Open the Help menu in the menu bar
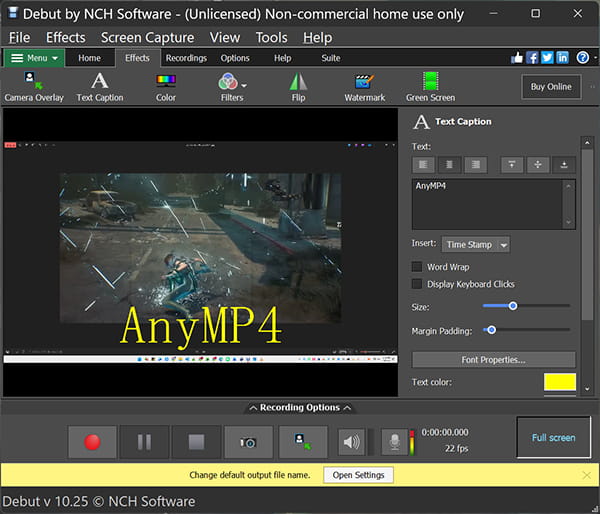The height and width of the screenshot is (514, 600). [318, 38]
